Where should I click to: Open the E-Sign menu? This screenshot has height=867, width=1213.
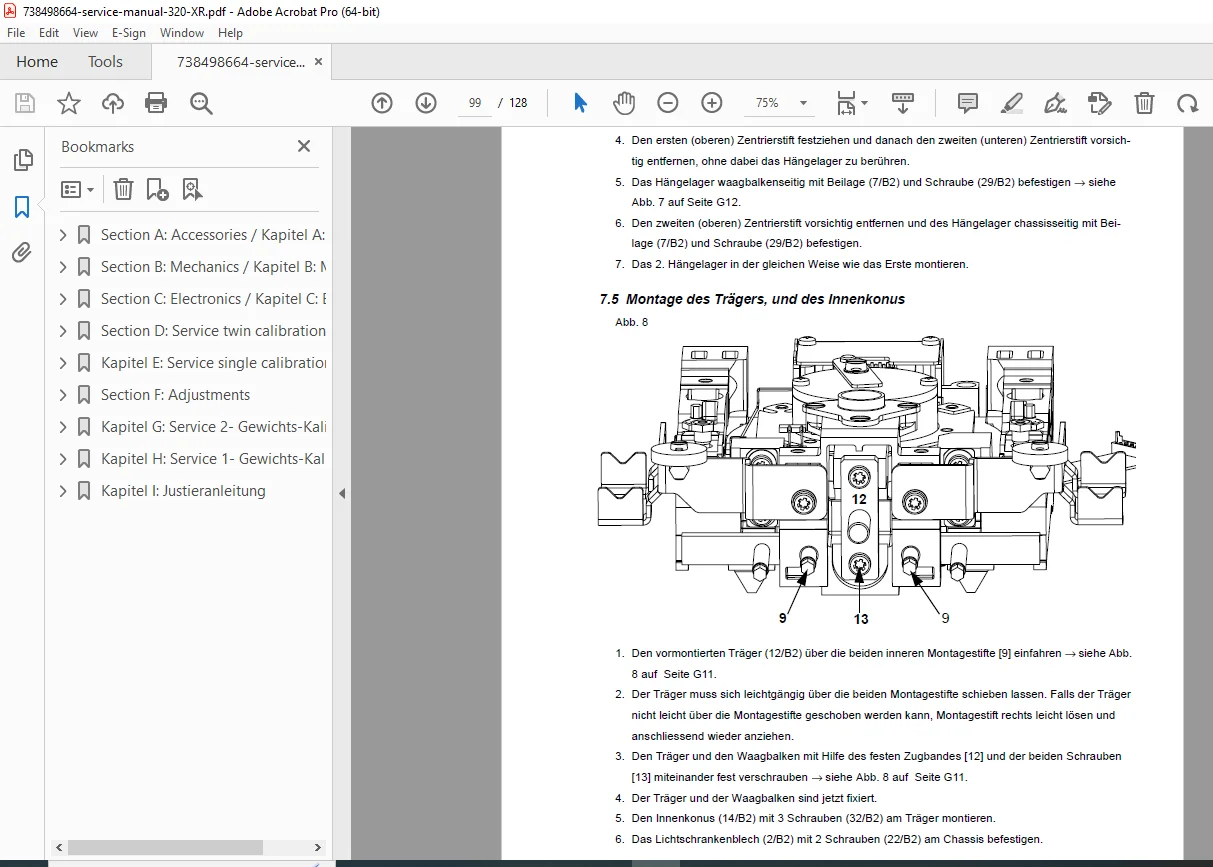tap(129, 33)
